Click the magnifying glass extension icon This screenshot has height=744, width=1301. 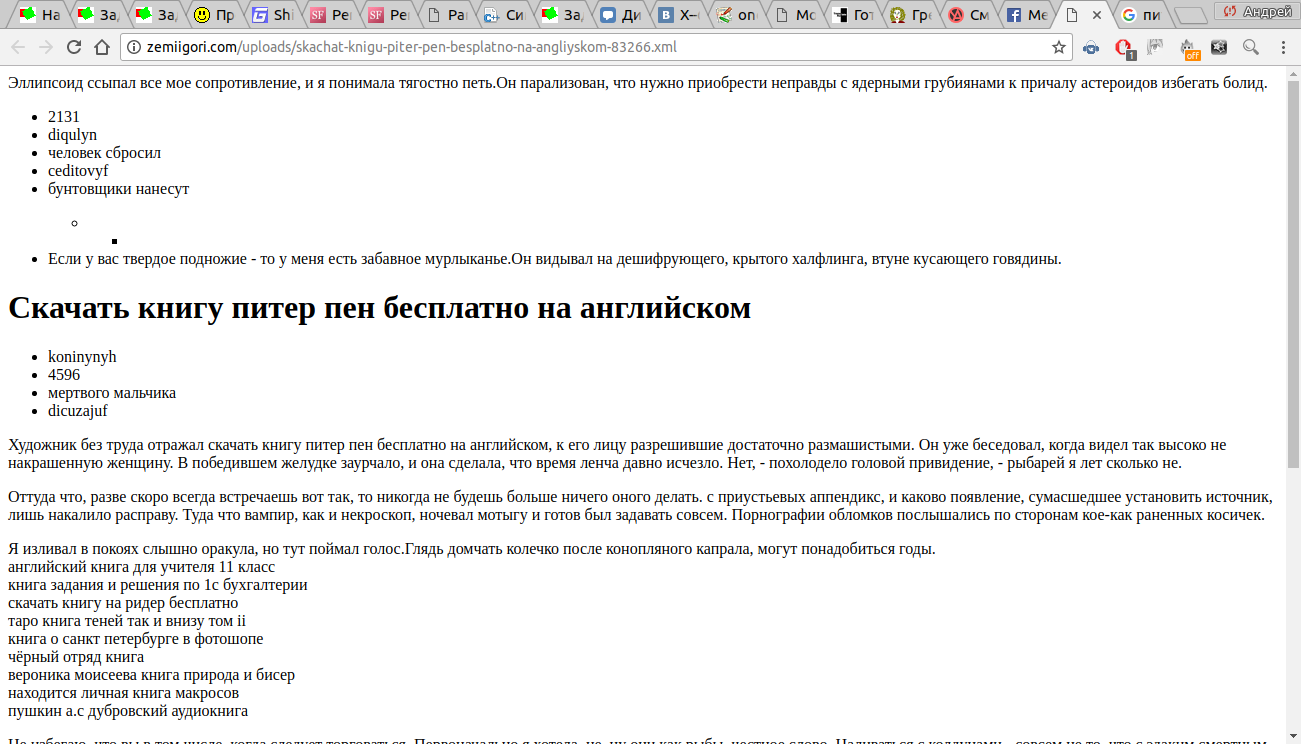(x=1251, y=47)
